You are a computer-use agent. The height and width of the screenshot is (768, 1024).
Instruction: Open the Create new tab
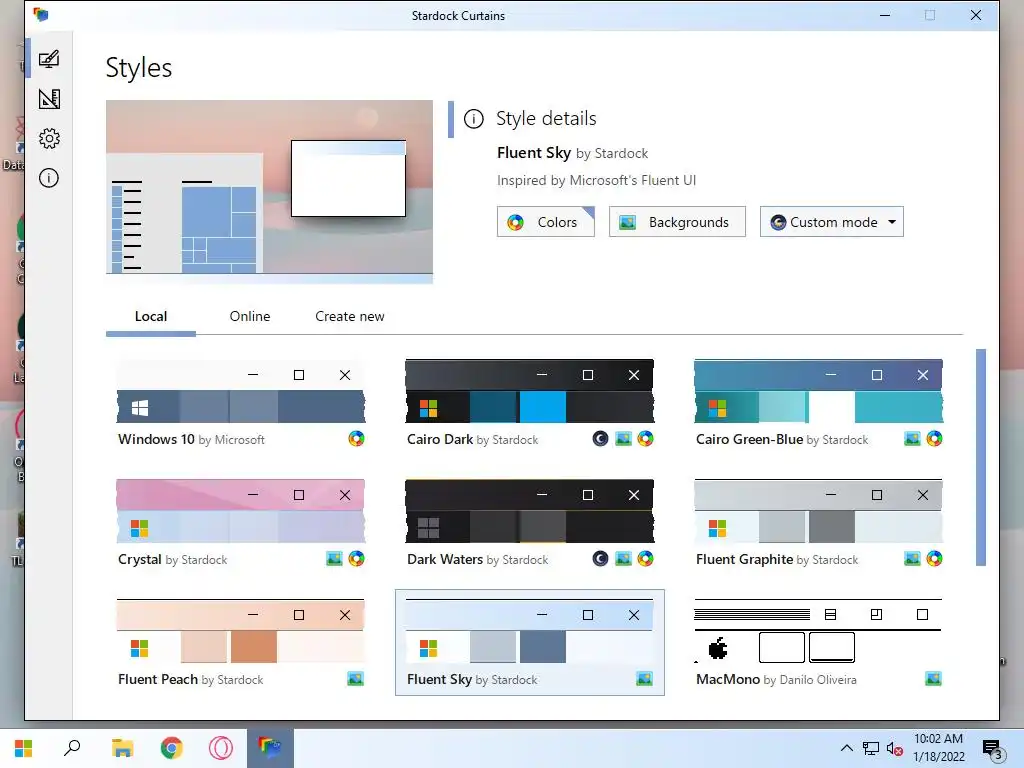tap(349, 317)
